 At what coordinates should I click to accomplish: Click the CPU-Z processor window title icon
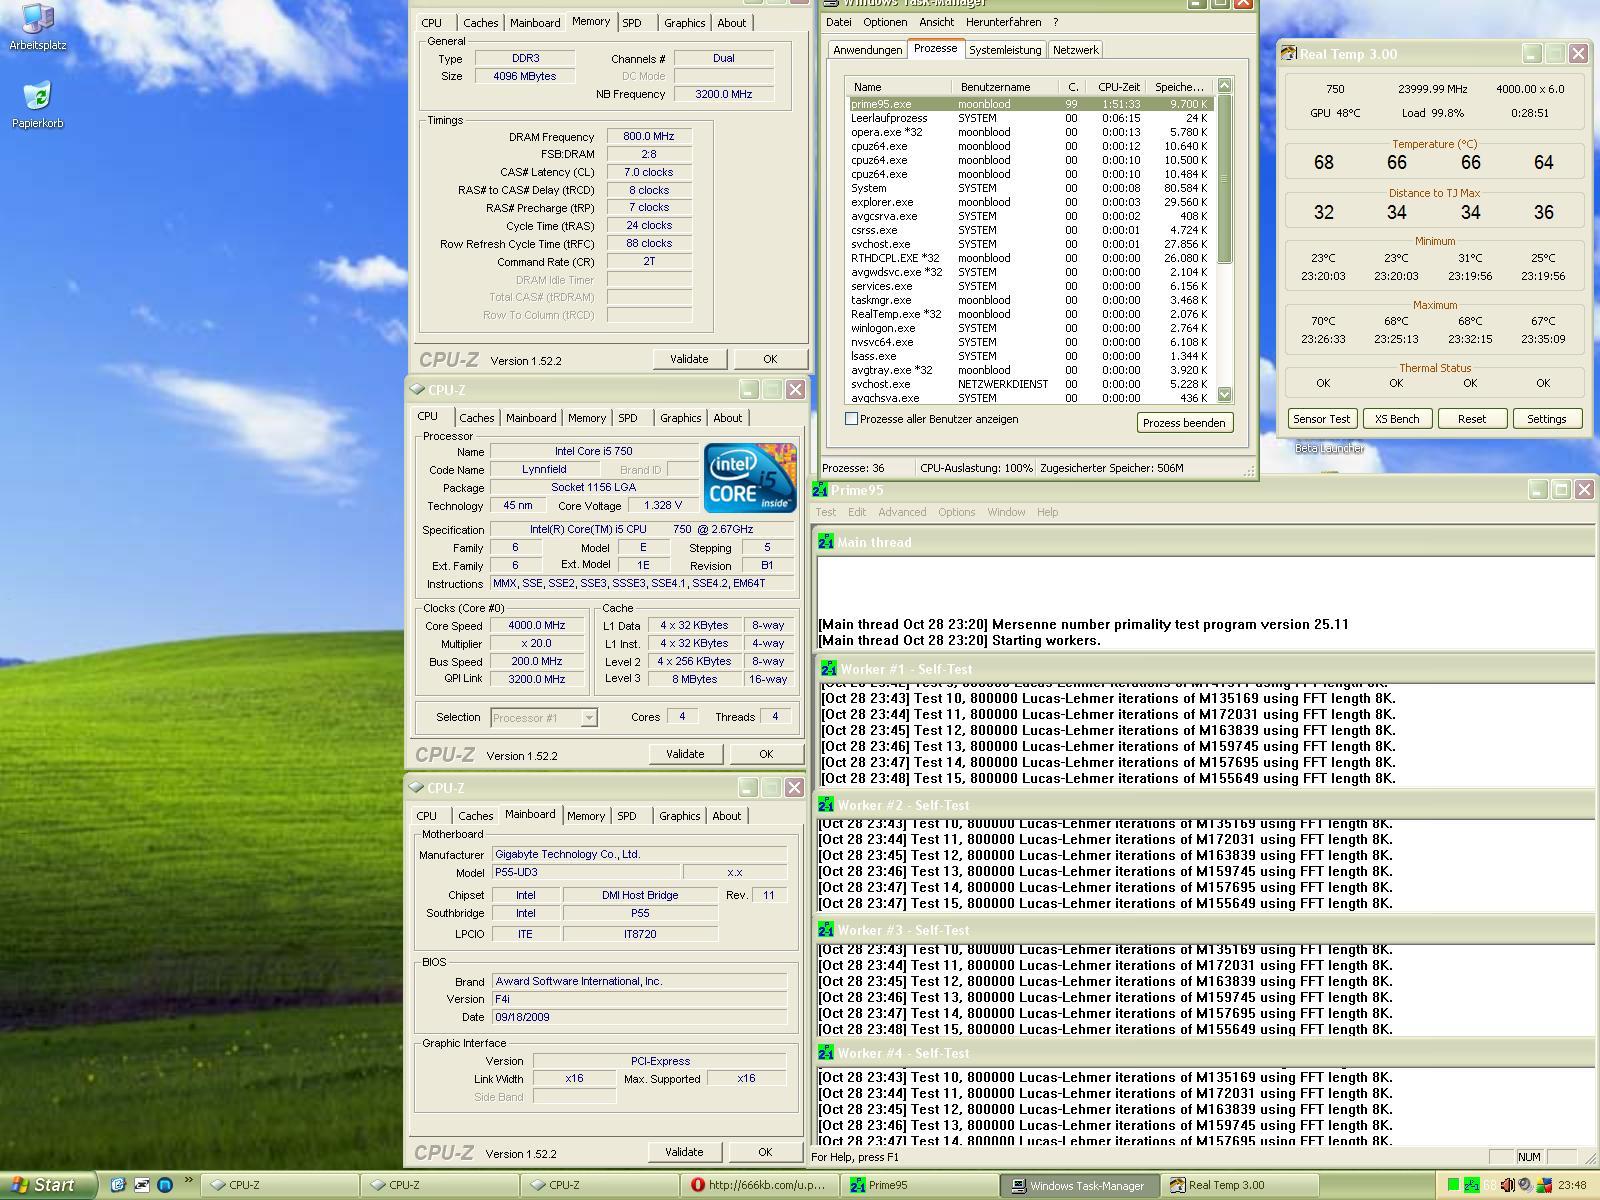click(417, 390)
